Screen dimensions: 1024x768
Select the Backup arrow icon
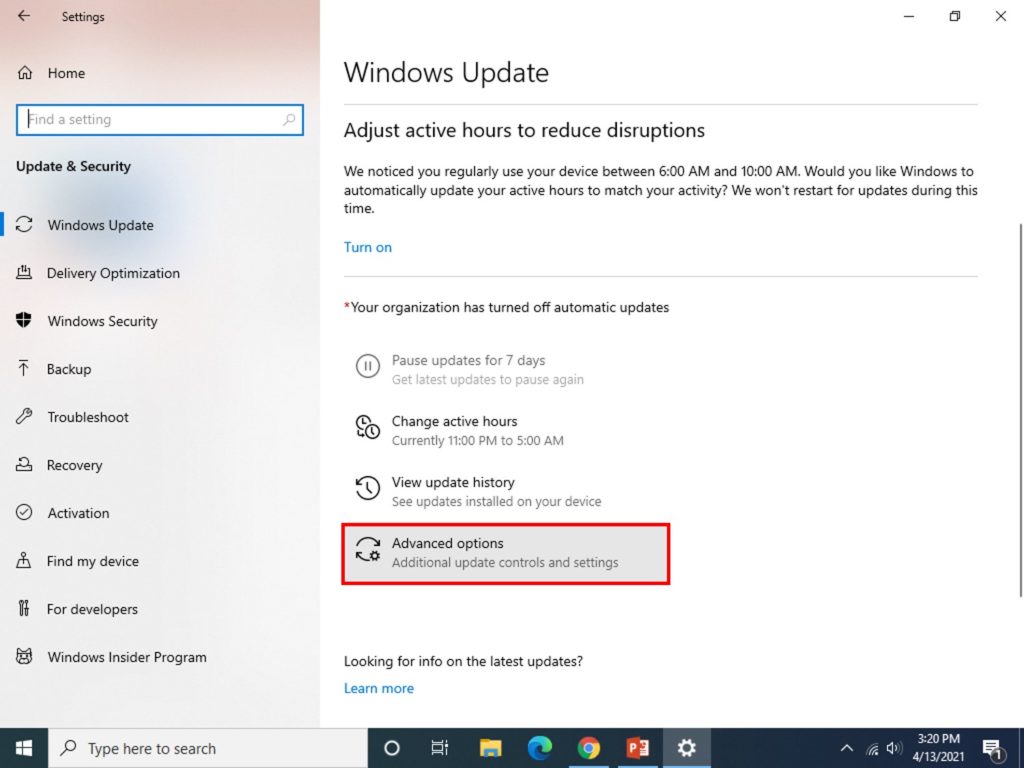[24, 368]
